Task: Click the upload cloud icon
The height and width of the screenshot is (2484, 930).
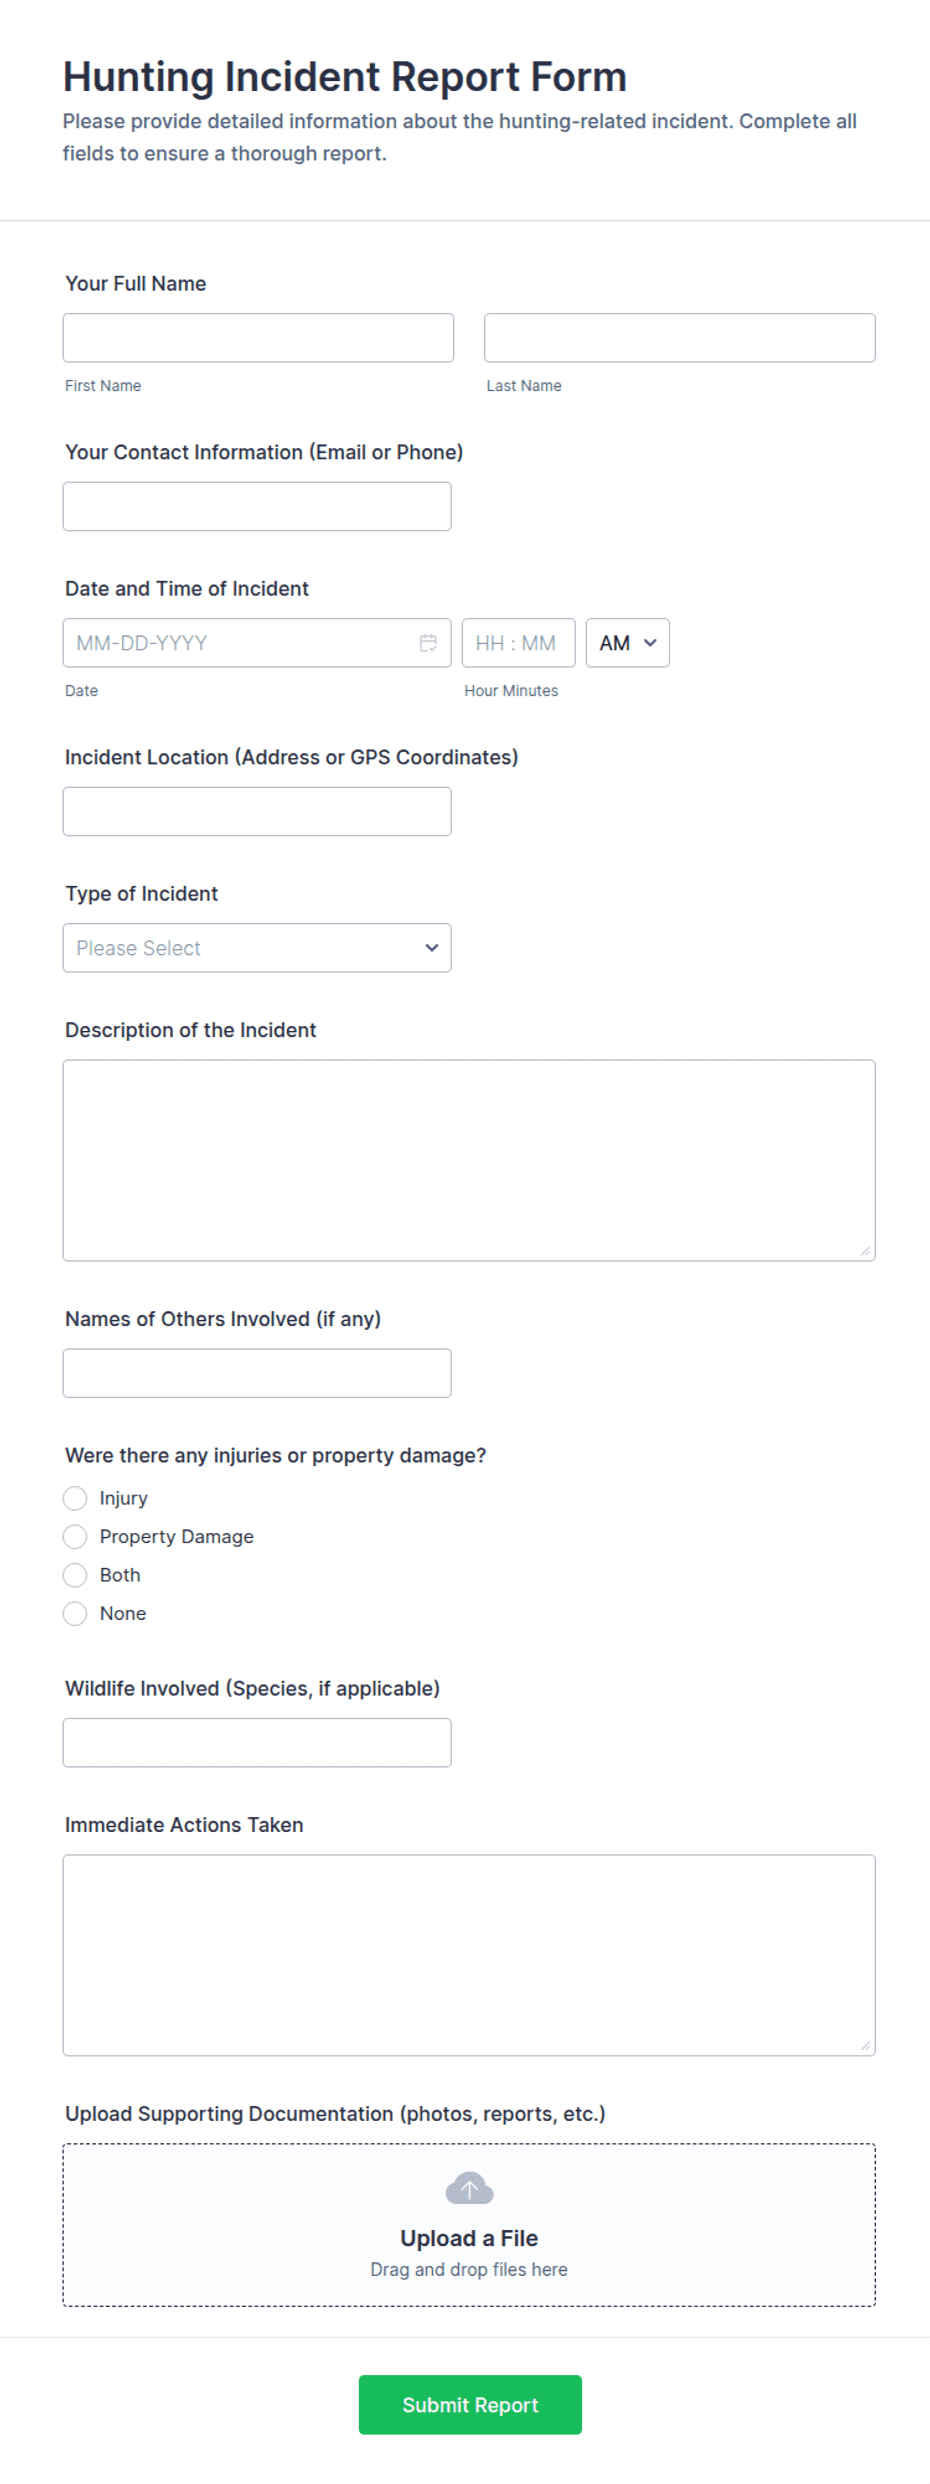Action: point(468,2188)
